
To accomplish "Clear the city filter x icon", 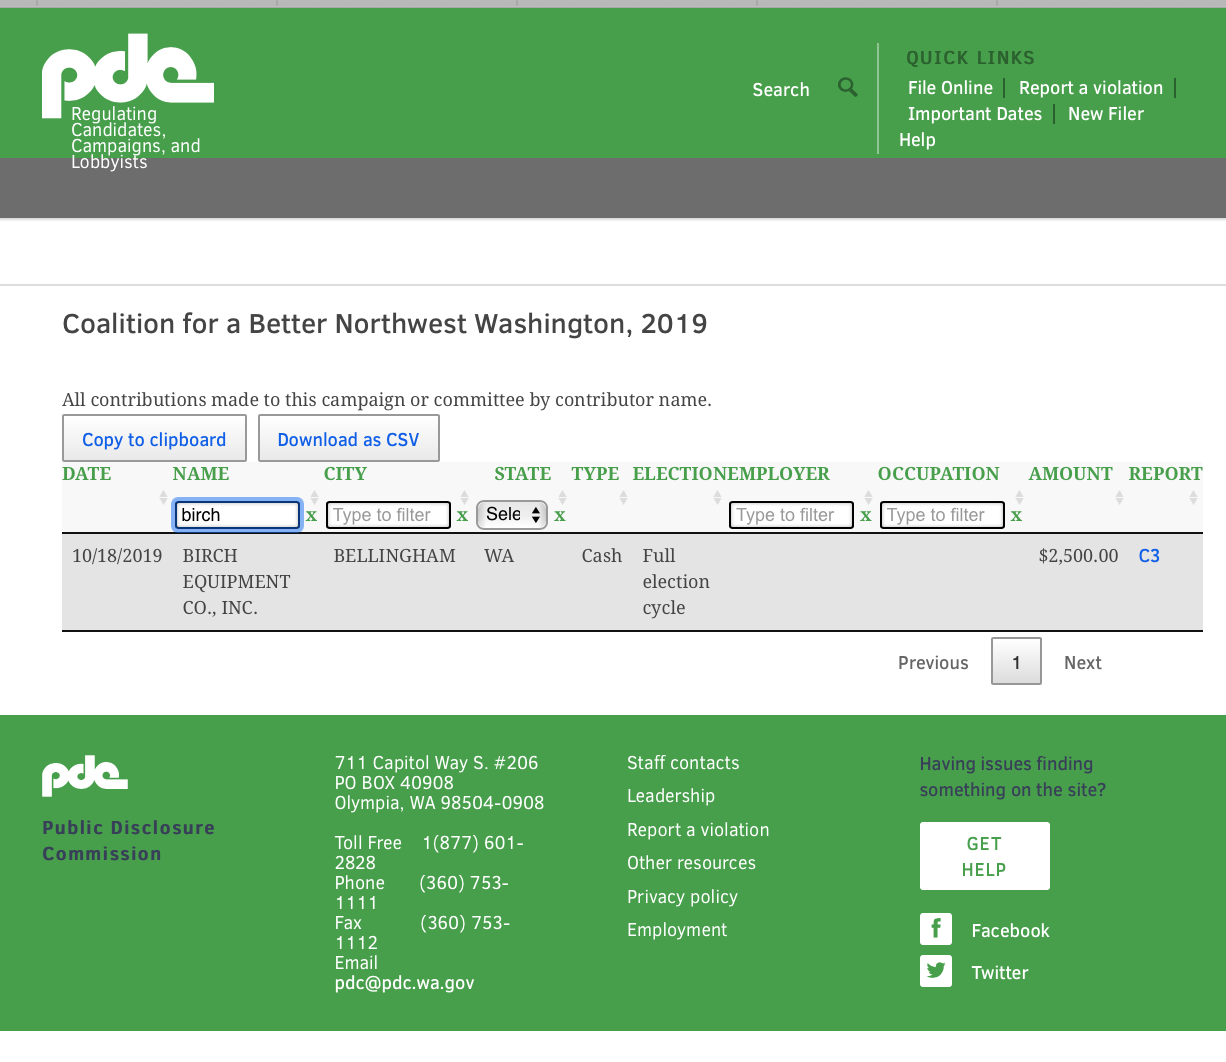I will 462,516.
